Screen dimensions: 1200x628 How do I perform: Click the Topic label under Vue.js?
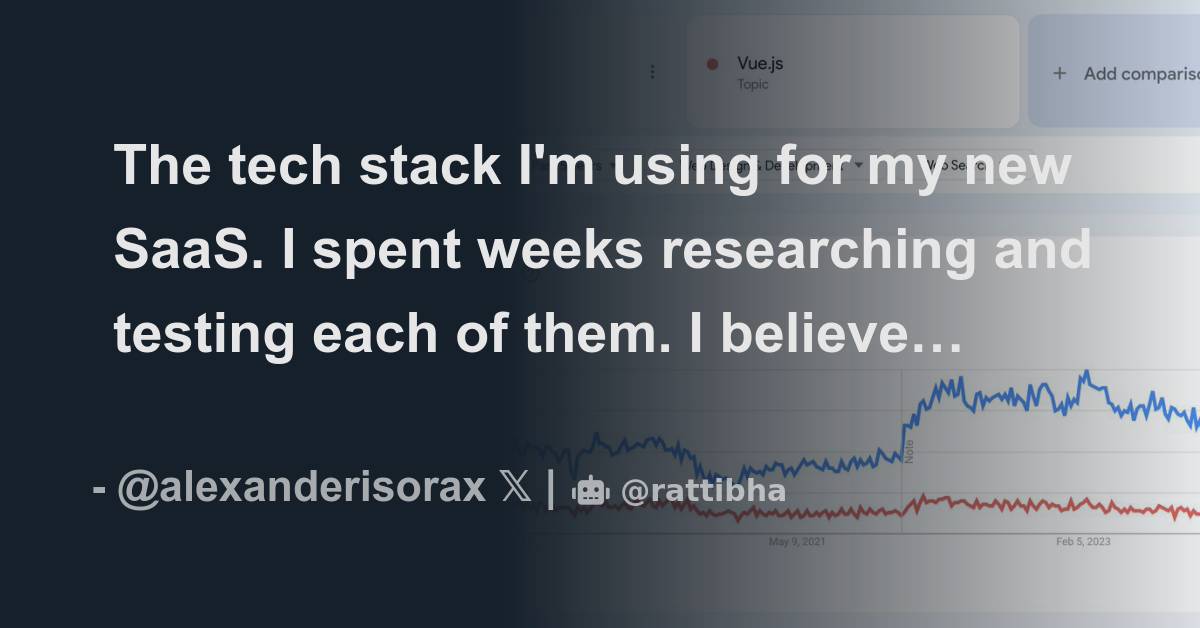click(x=751, y=85)
